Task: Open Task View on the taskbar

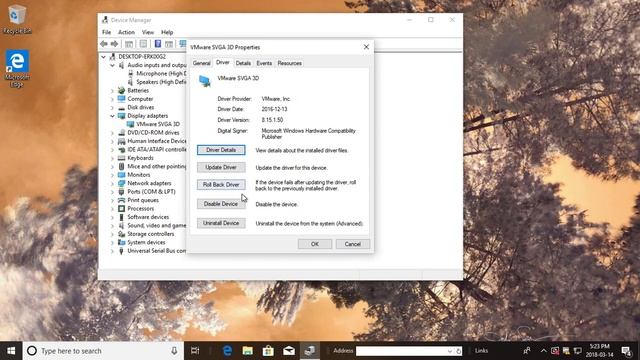Action: click(195, 351)
